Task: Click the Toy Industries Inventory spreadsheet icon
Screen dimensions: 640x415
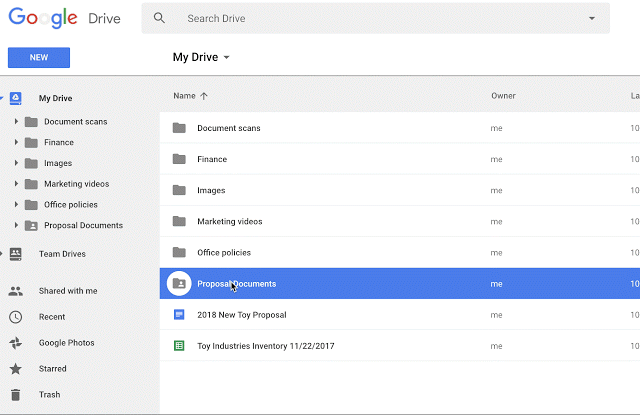Action: pos(179,346)
